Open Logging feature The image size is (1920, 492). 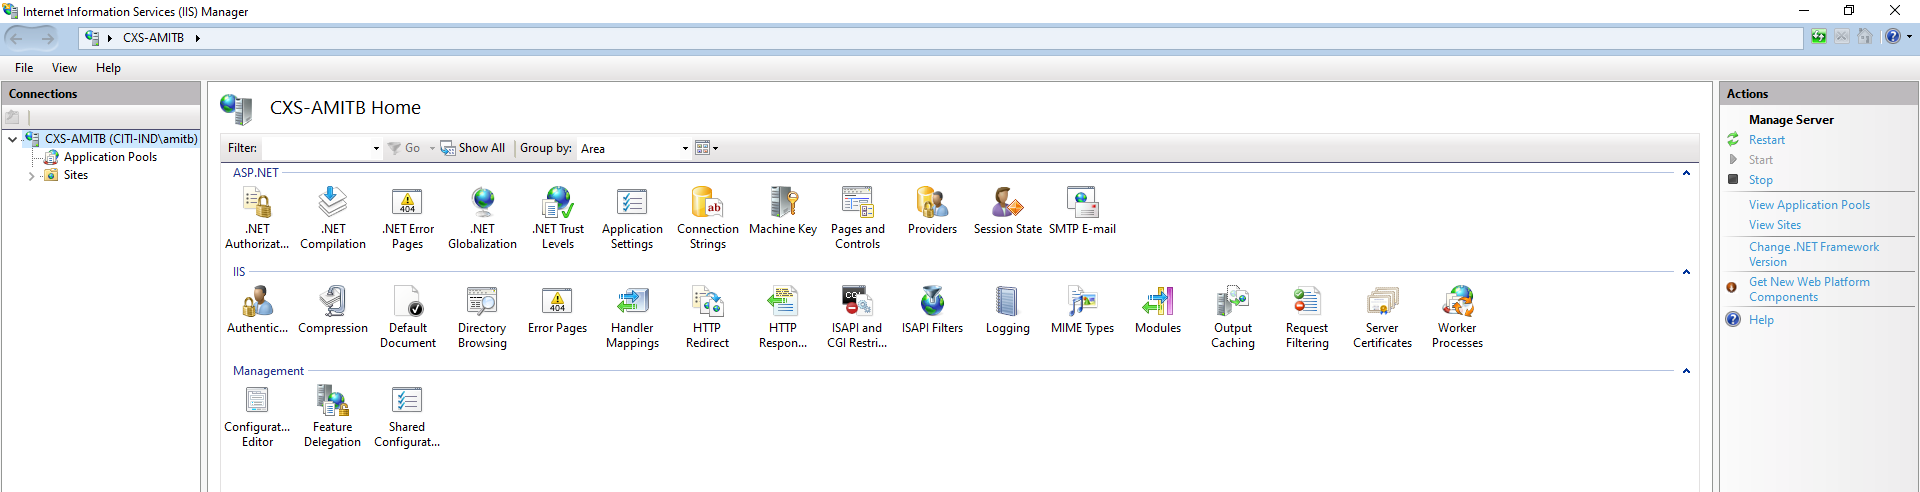point(1008,309)
